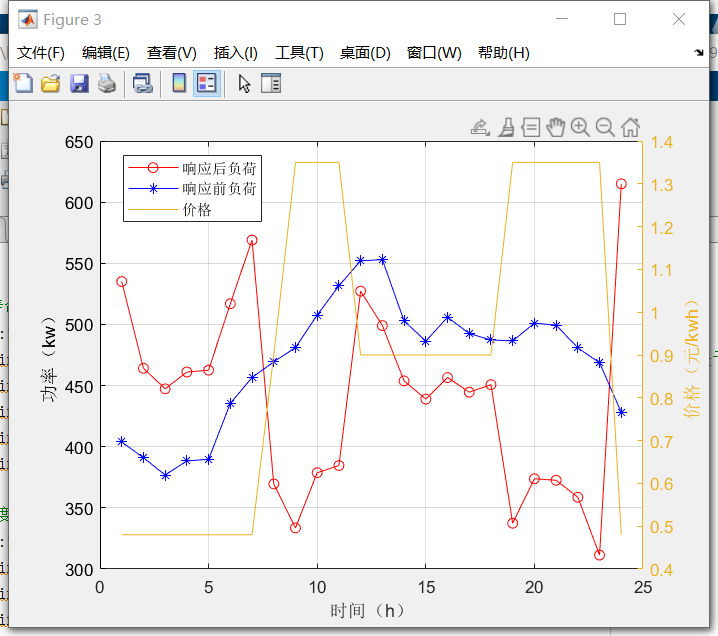
Task: Click the x-axis tick label 25
Action: 643,587
